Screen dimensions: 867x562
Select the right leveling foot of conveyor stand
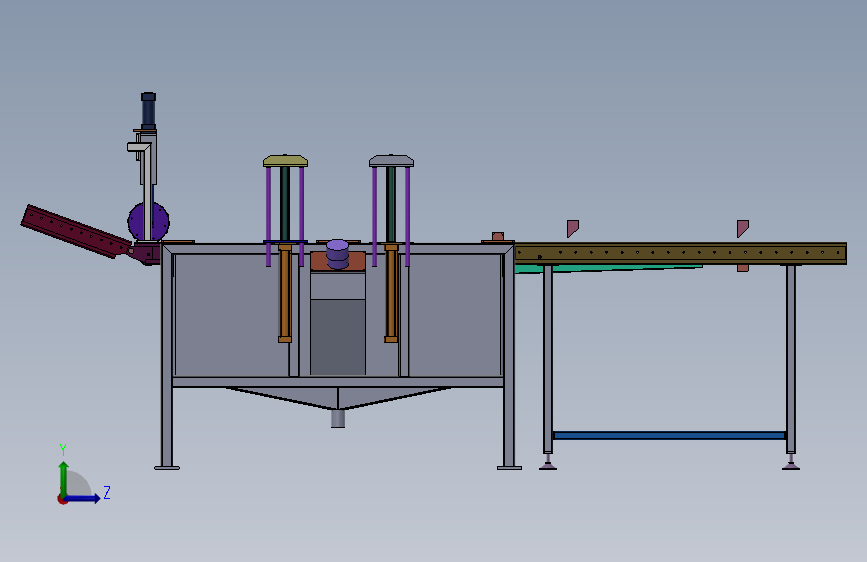pos(791,462)
